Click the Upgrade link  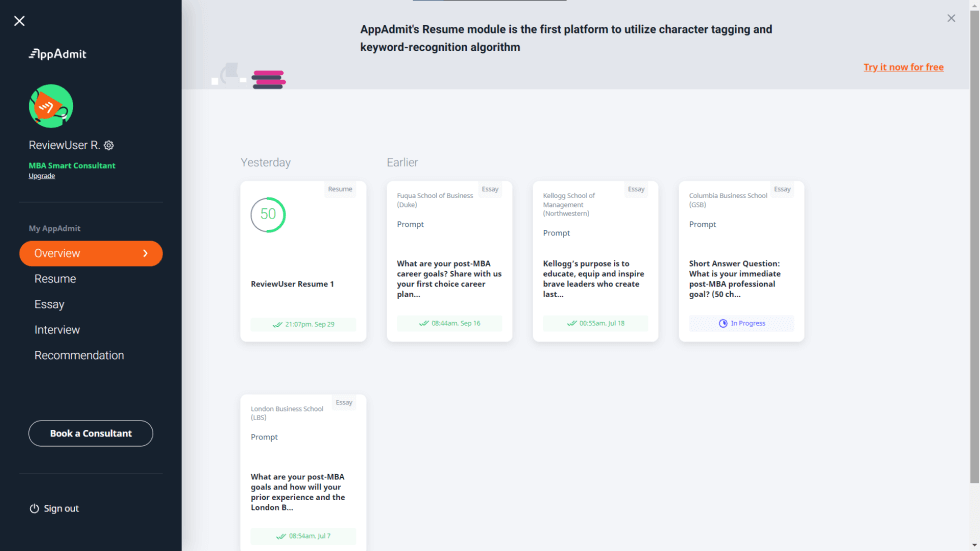pyautogui.click(x=42, y=176)
